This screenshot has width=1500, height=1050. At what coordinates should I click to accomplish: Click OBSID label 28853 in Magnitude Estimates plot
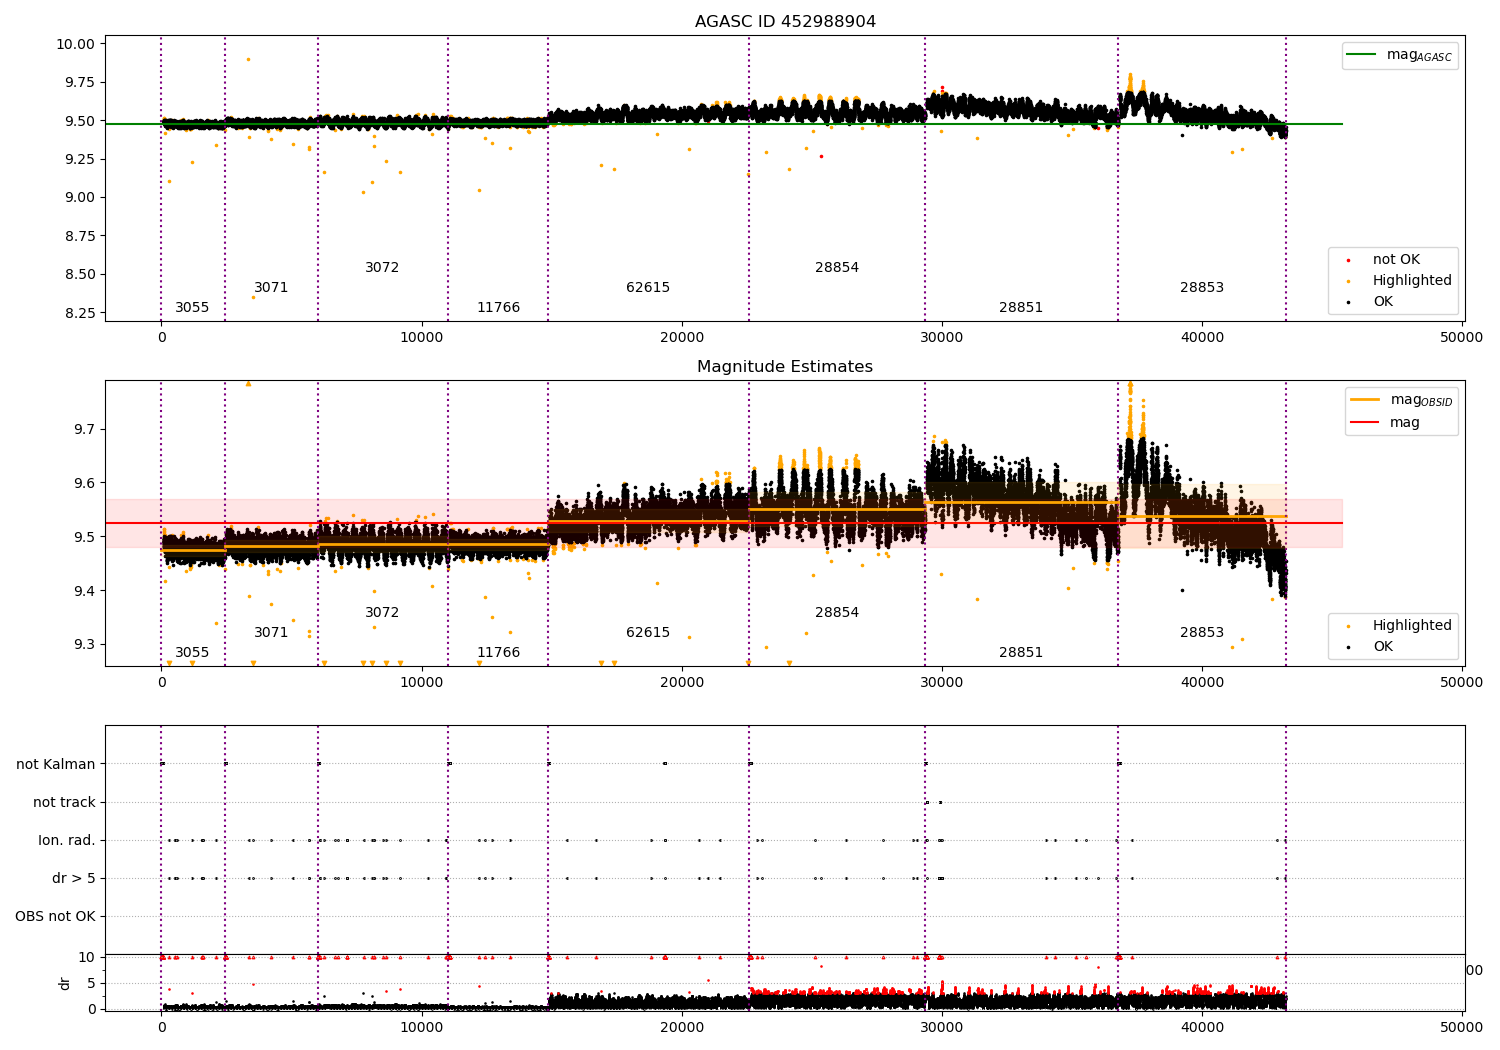coord(1202,633)
